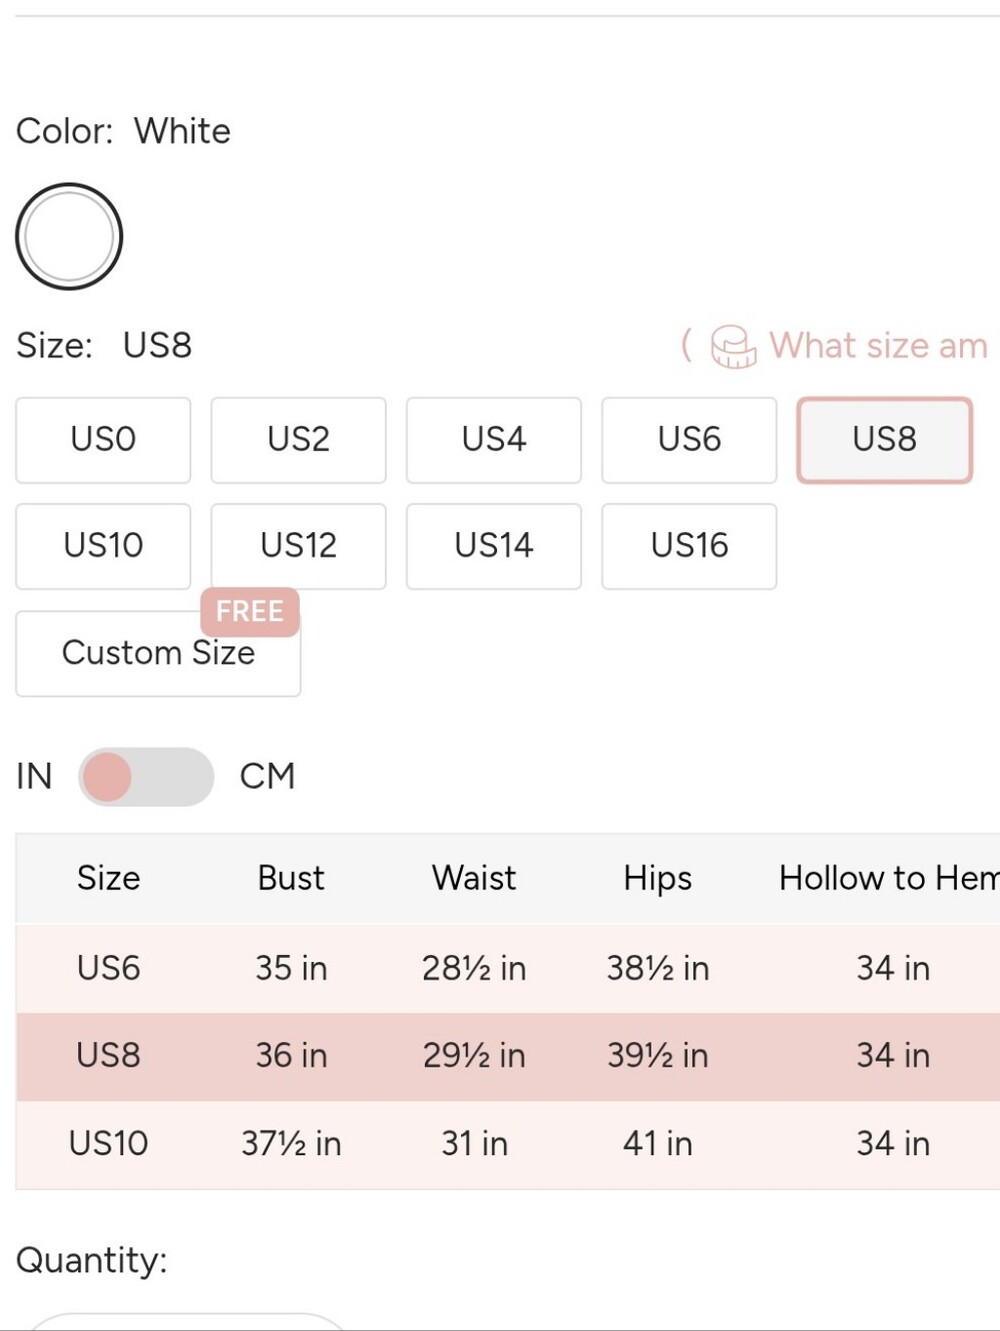This screenshot has height=1331, width=1000.
Task: Click the US8 row in size chart
Action: pyautogui.click(x=508, y=1056)
